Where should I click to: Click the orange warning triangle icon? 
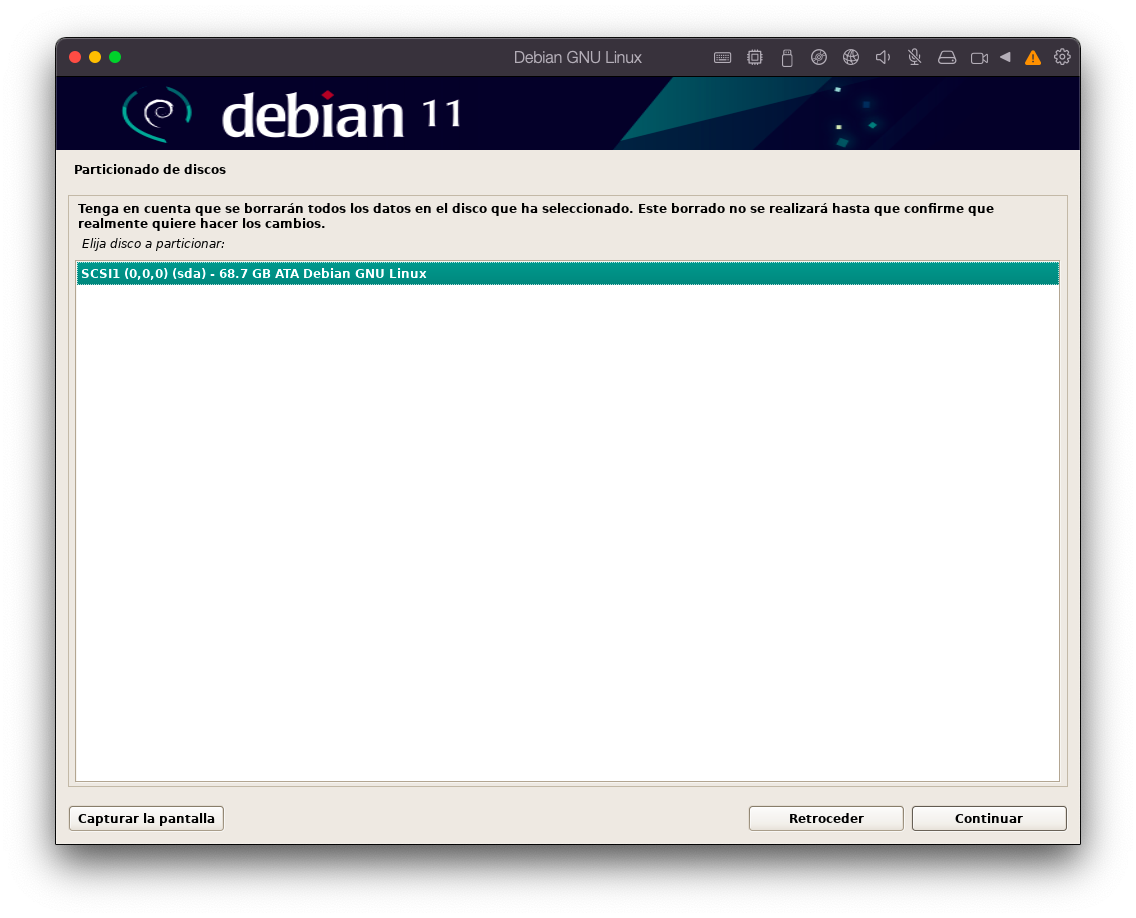coord(1033,58)
